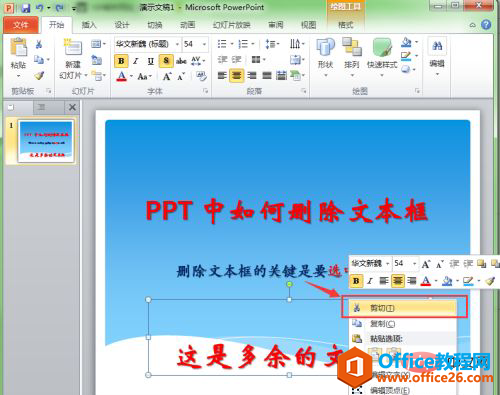
Task: Toggle Text Shadow (S) in ribbon
Action: pos(166,61)
